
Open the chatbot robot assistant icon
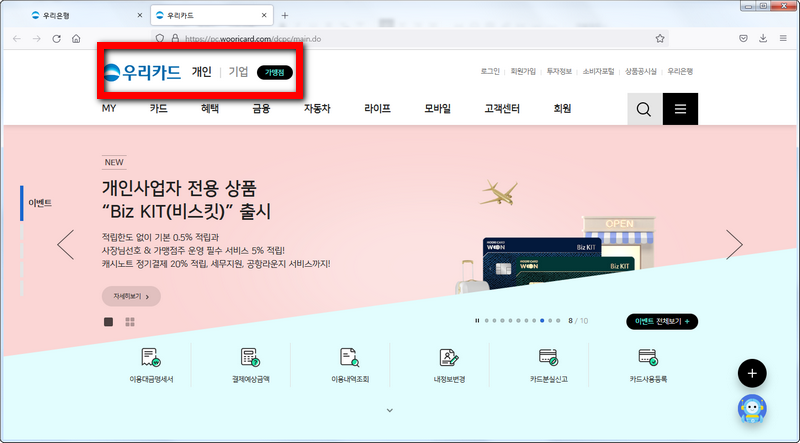[x=752, y=409]
